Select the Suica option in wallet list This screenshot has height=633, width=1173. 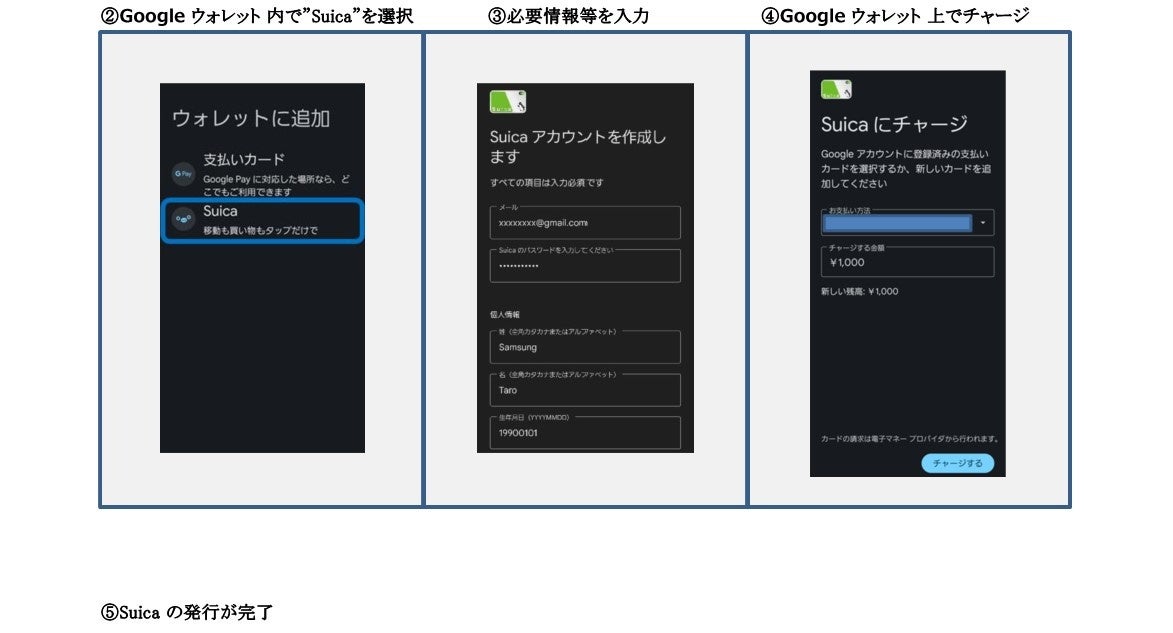(x=263, y=220)
